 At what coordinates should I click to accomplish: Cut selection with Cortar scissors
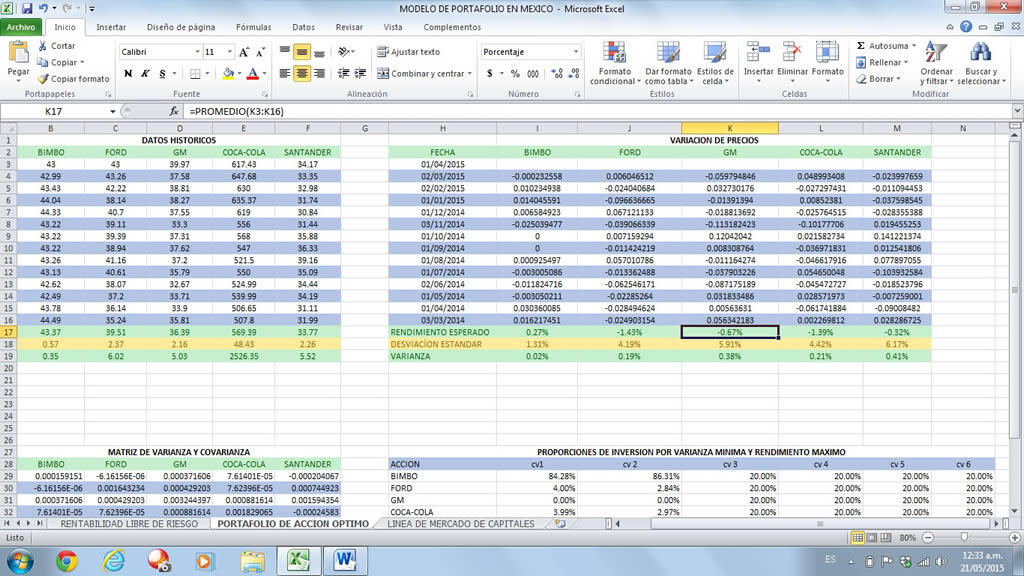(43, 46)
